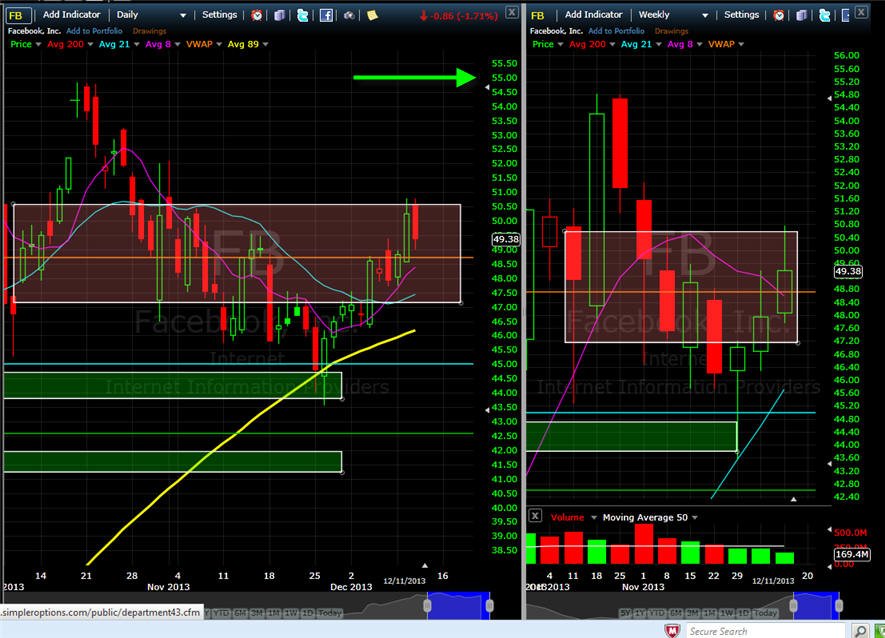The width and height of the screenshot is (885, 638).
Task: Expand the Avg 8 options on the Weekly chart
Action: (x=699, y=44)
